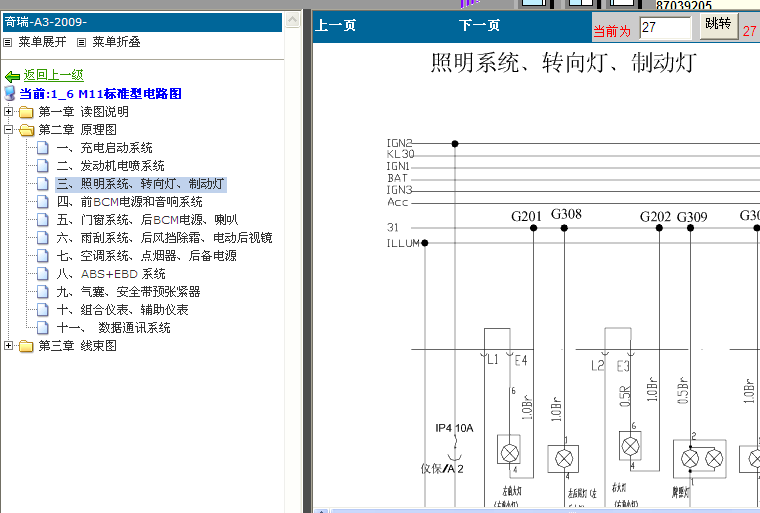This screenshot has height=513, width=760.
Task: Expand the 第一章 读图说明 node
Action: click(8, 112)
